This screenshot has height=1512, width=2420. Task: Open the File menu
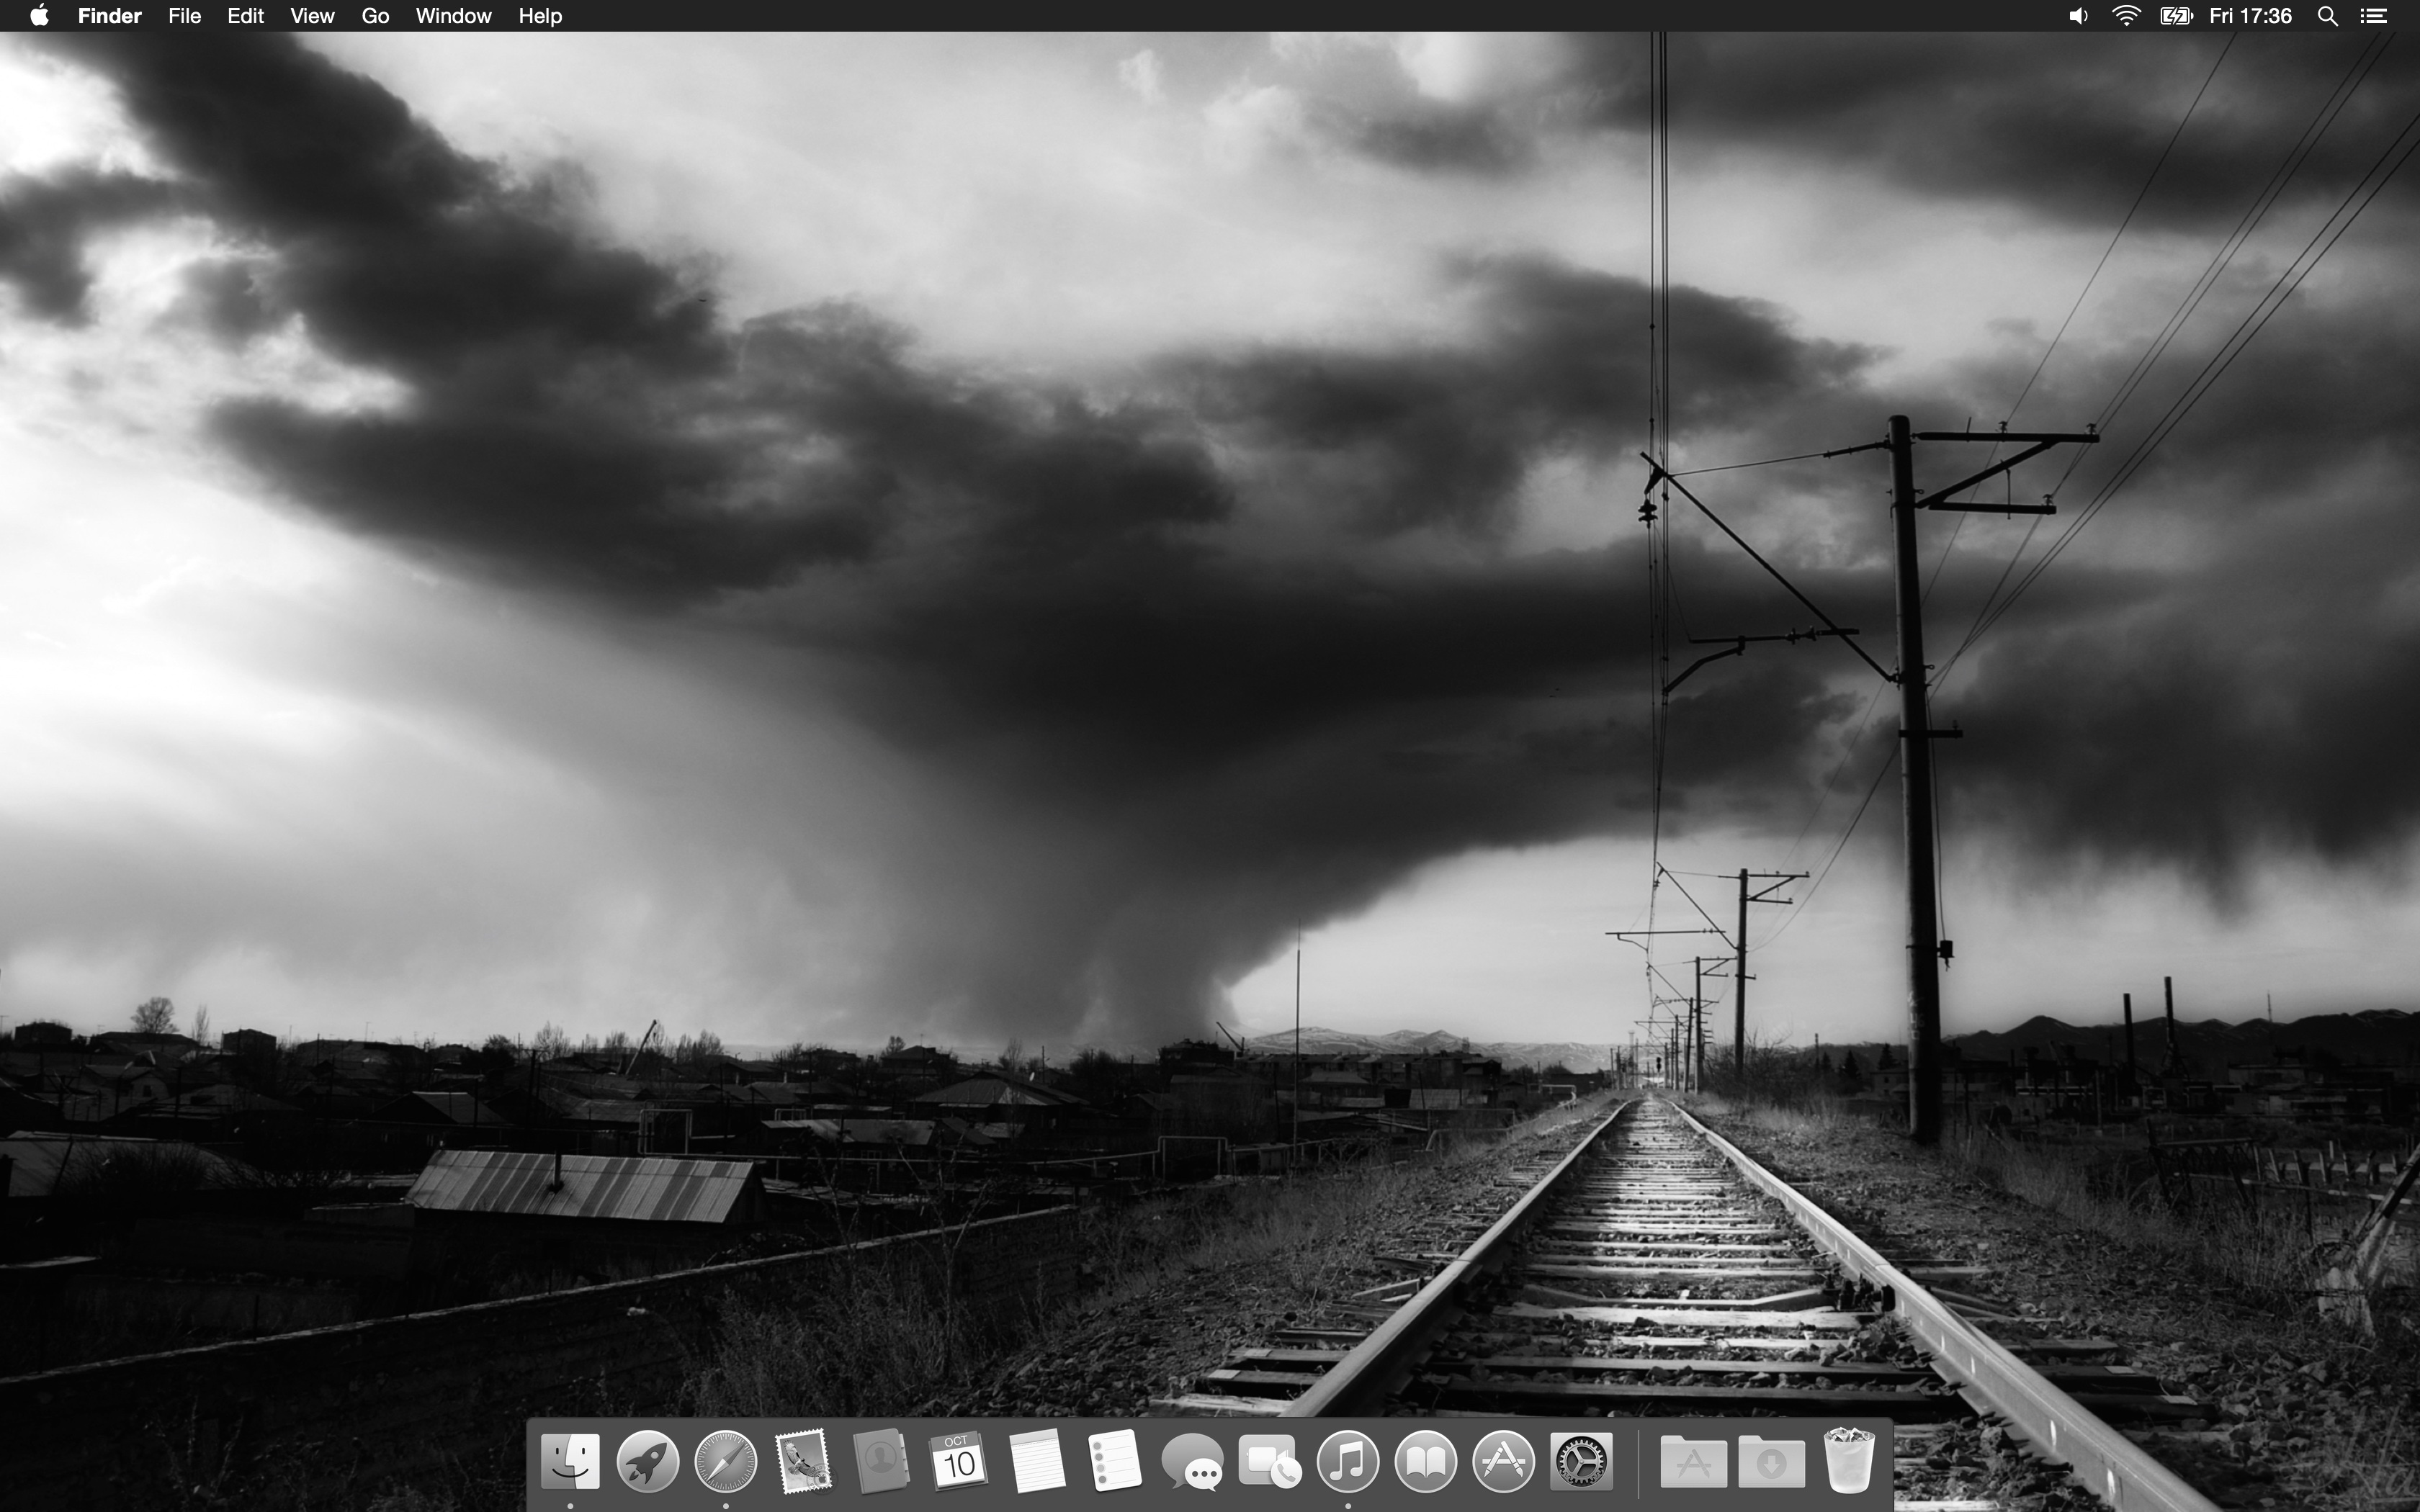185,16
